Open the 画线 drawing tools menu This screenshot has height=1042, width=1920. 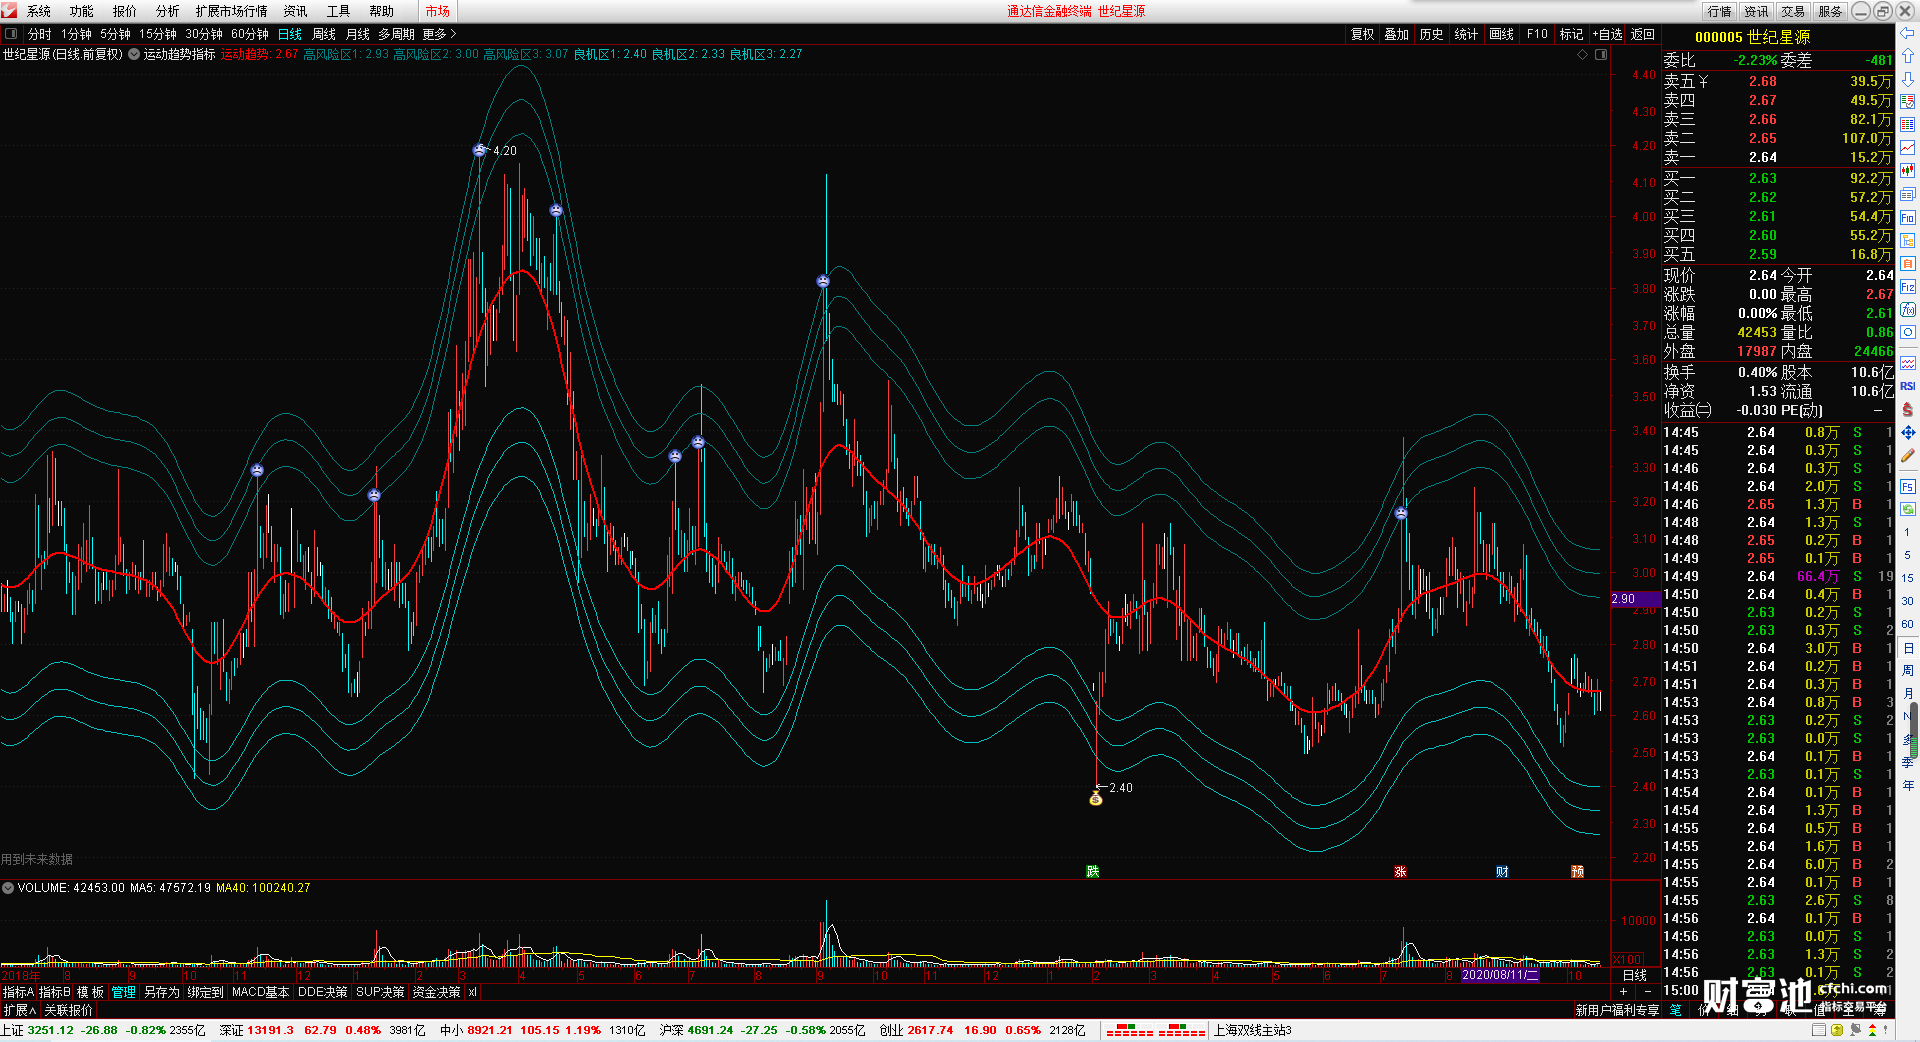click(x=1501, y=34)
